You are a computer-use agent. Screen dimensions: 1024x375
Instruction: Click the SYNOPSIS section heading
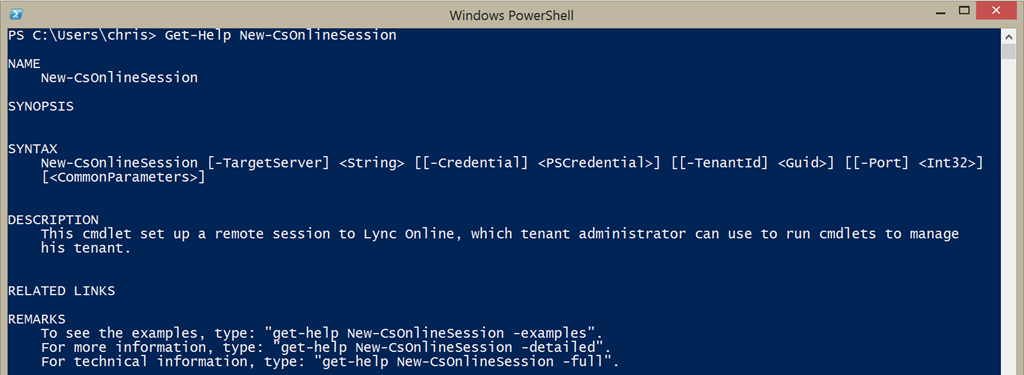click(40, 106)
